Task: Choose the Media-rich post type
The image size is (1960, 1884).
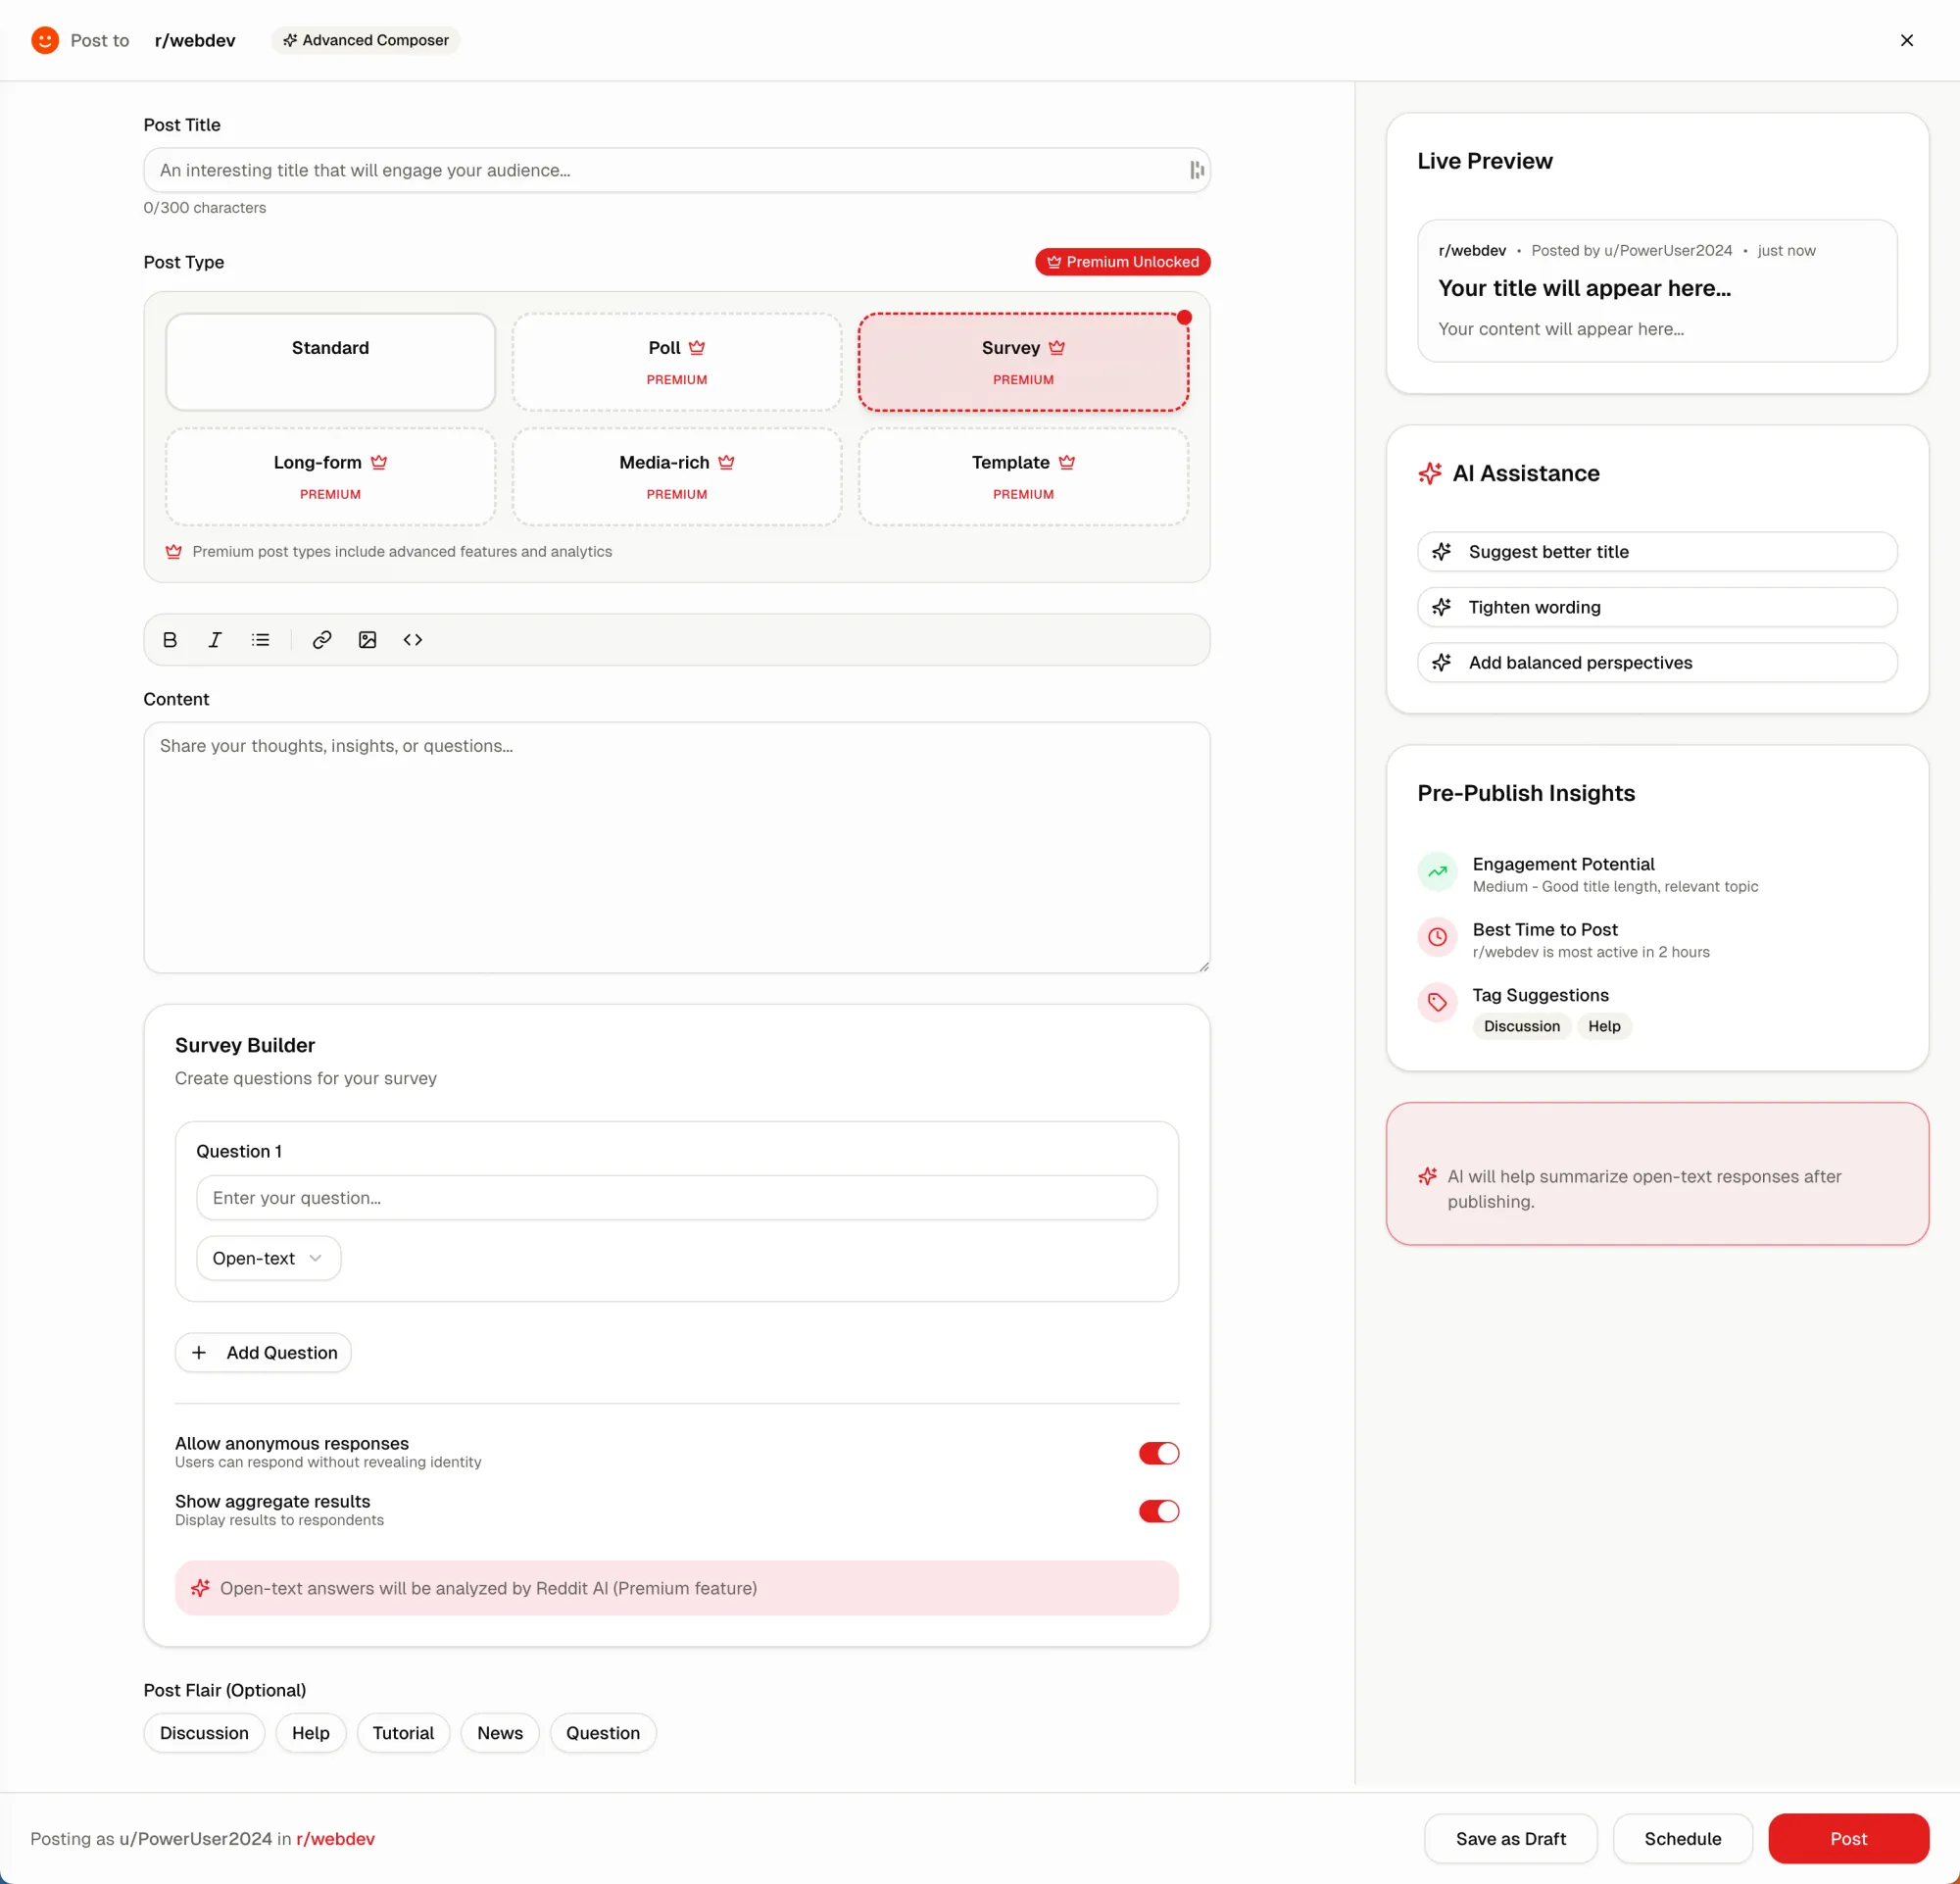Action: (x=676, y=476)
